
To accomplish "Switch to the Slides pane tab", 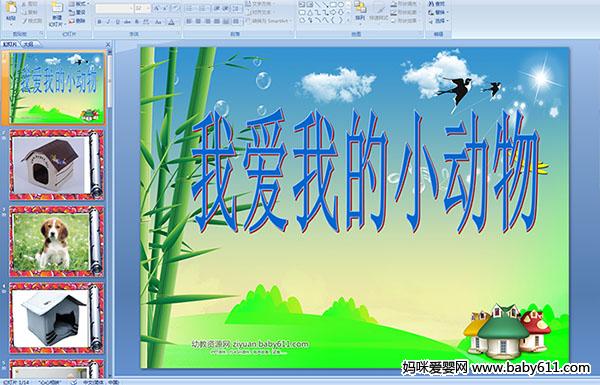I will [10, 44].
